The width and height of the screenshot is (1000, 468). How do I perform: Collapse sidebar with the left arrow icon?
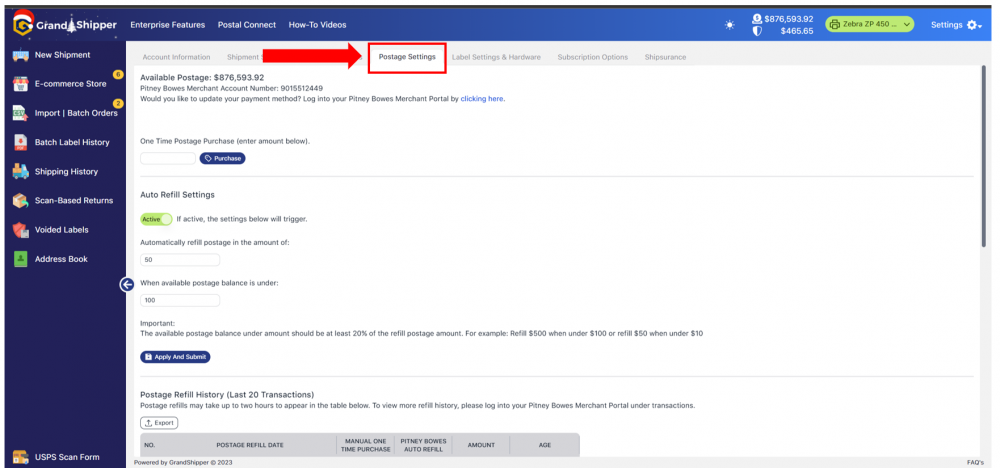pos(126,284)
